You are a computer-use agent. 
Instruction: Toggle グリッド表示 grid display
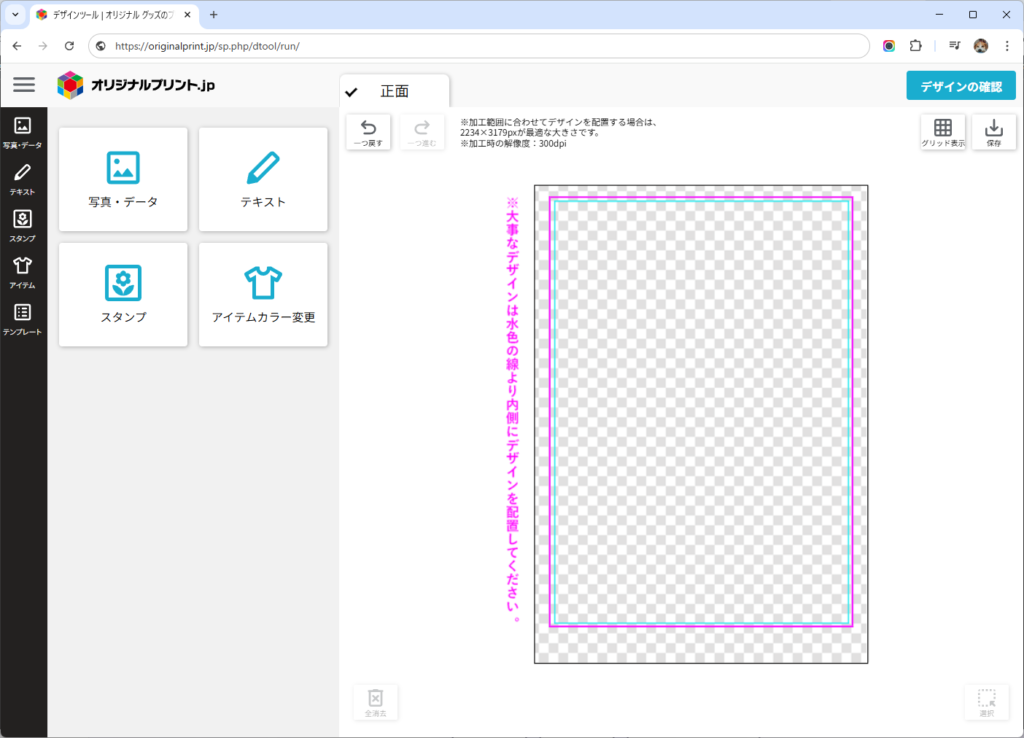(x=942, y=132)
